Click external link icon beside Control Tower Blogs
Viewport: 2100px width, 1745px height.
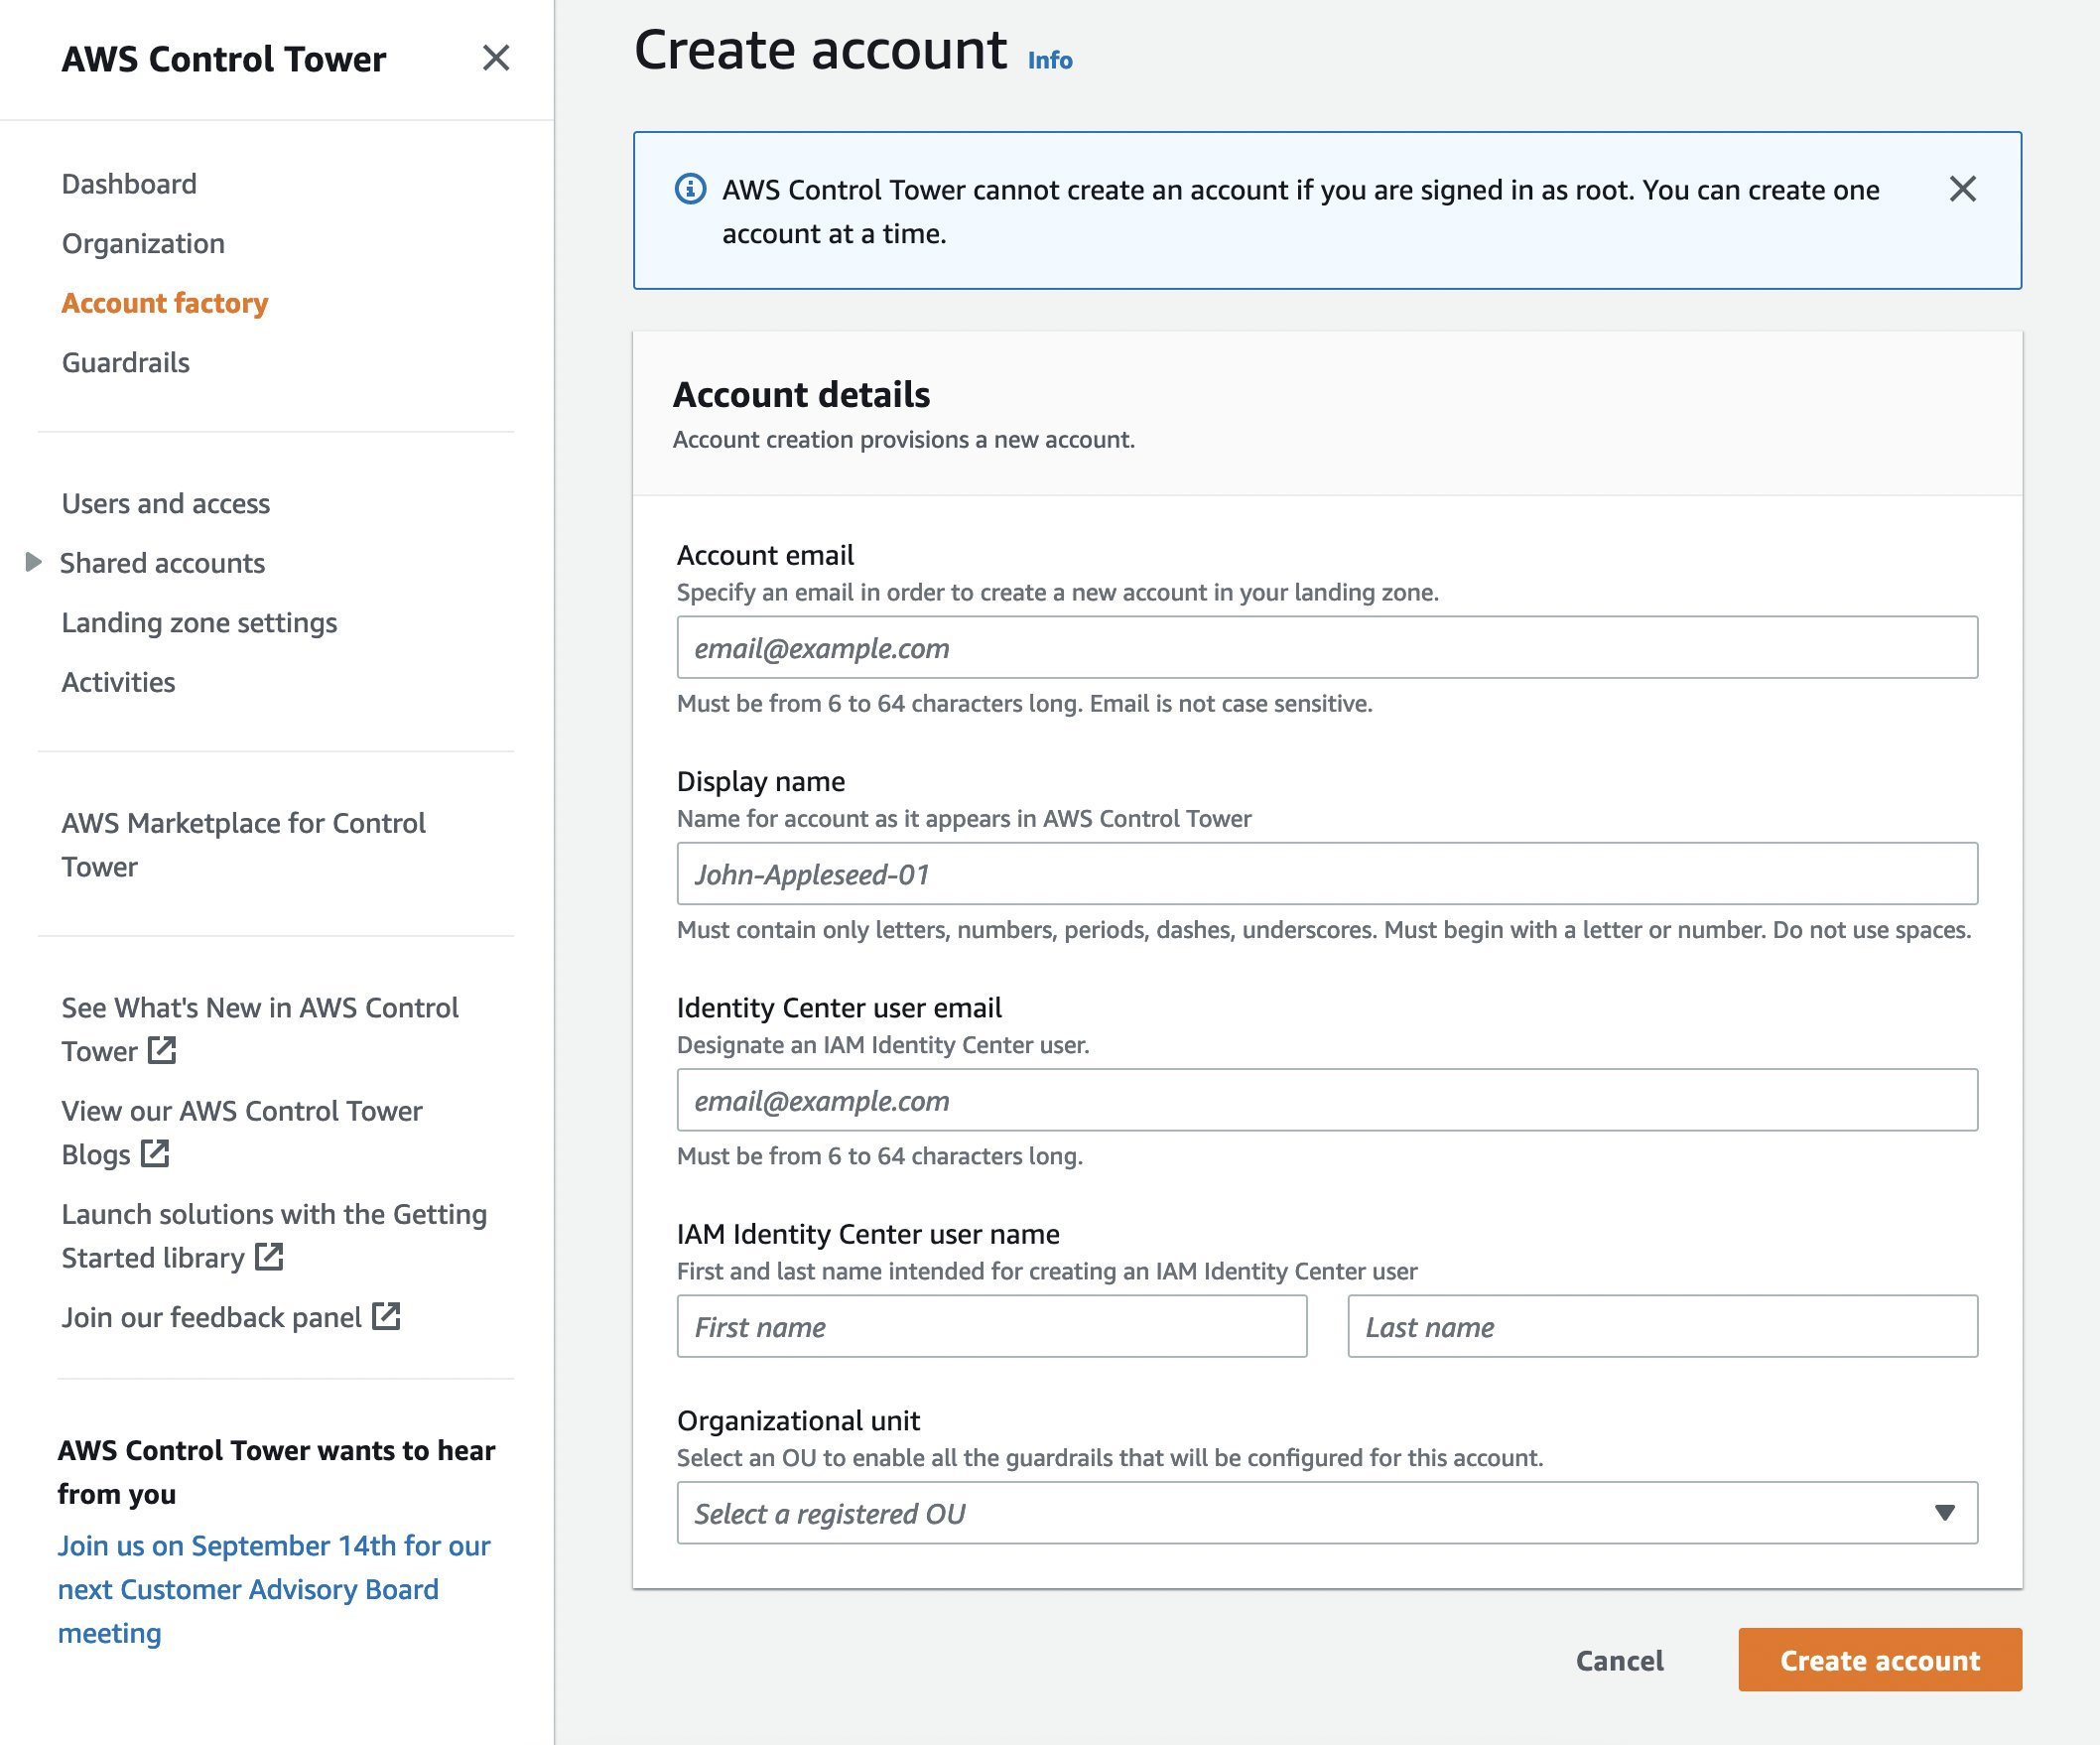tap(153, 1156)
